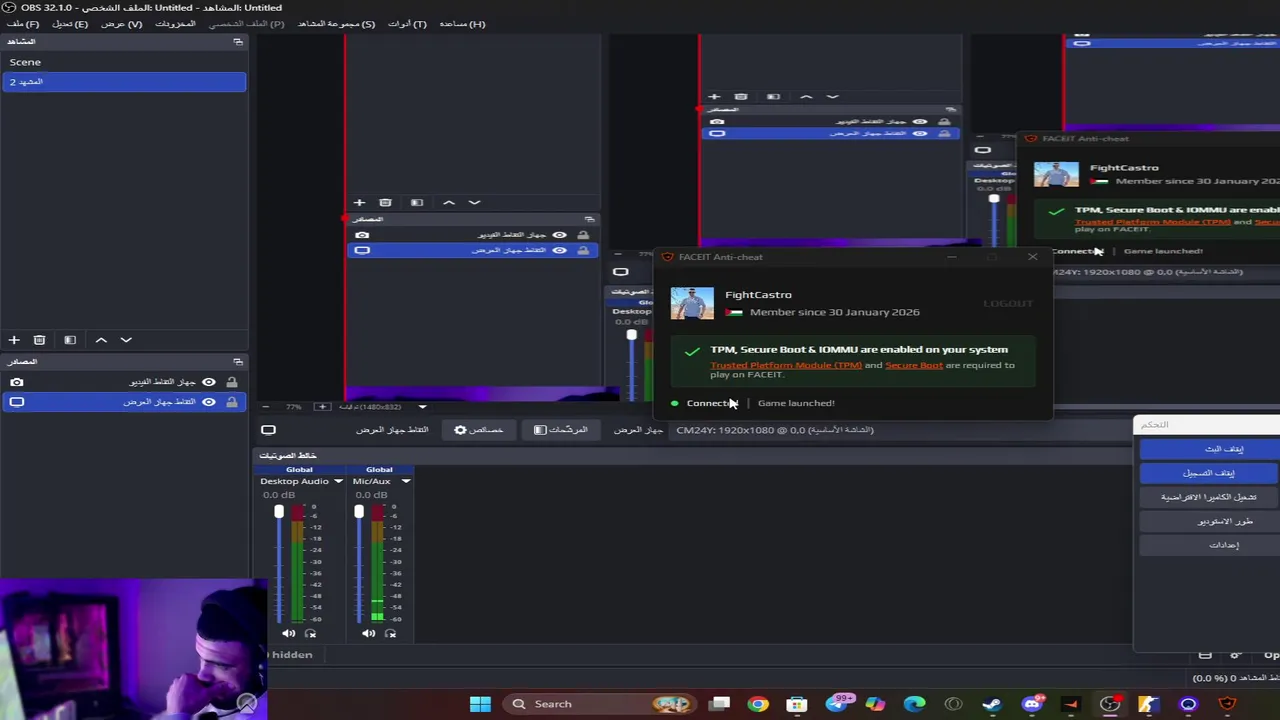Image resolution: width=1280 pixels, height=720 pixels.
Task: Open Steam from the taskbar
Action: (x=992, y=704)
